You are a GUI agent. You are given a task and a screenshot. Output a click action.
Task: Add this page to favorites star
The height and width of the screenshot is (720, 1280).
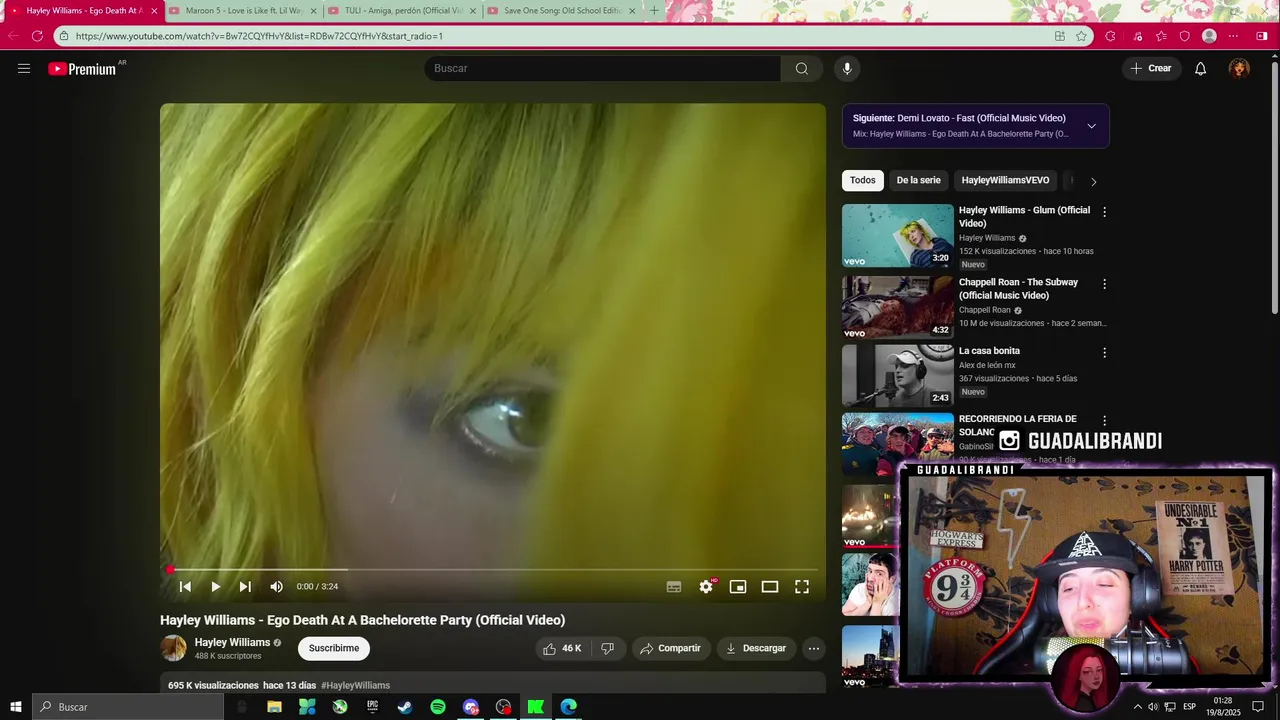pos(1081,36)
